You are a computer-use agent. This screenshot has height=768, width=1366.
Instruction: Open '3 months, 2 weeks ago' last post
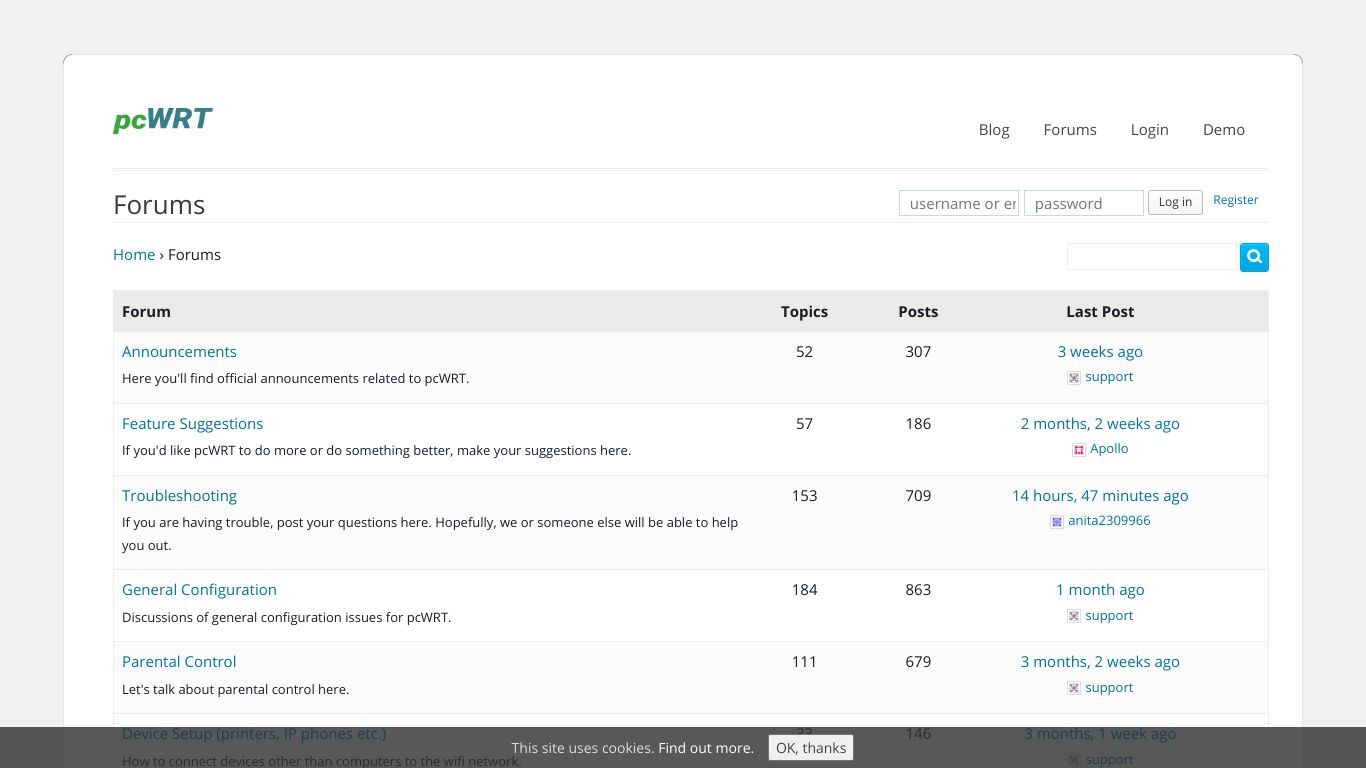(x=1100, y=662)
